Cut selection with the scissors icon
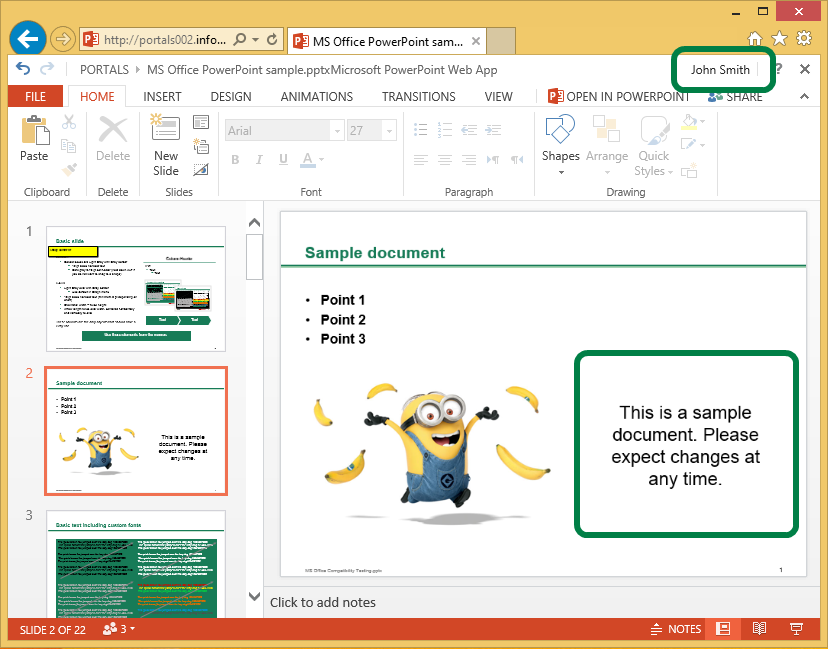This screenshot has width=828, height=649. tap(69, 122)
